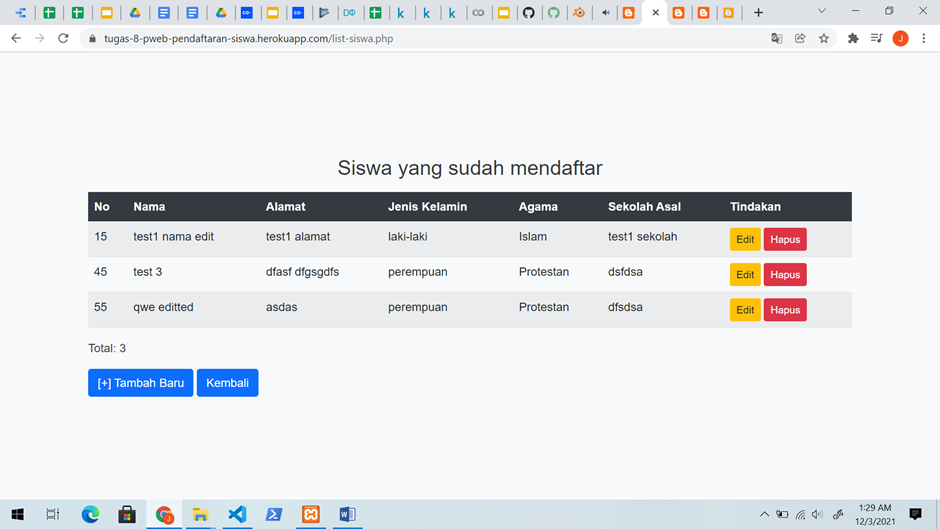Reload the list-siswa page
The image size is (940, 529).
63,38
